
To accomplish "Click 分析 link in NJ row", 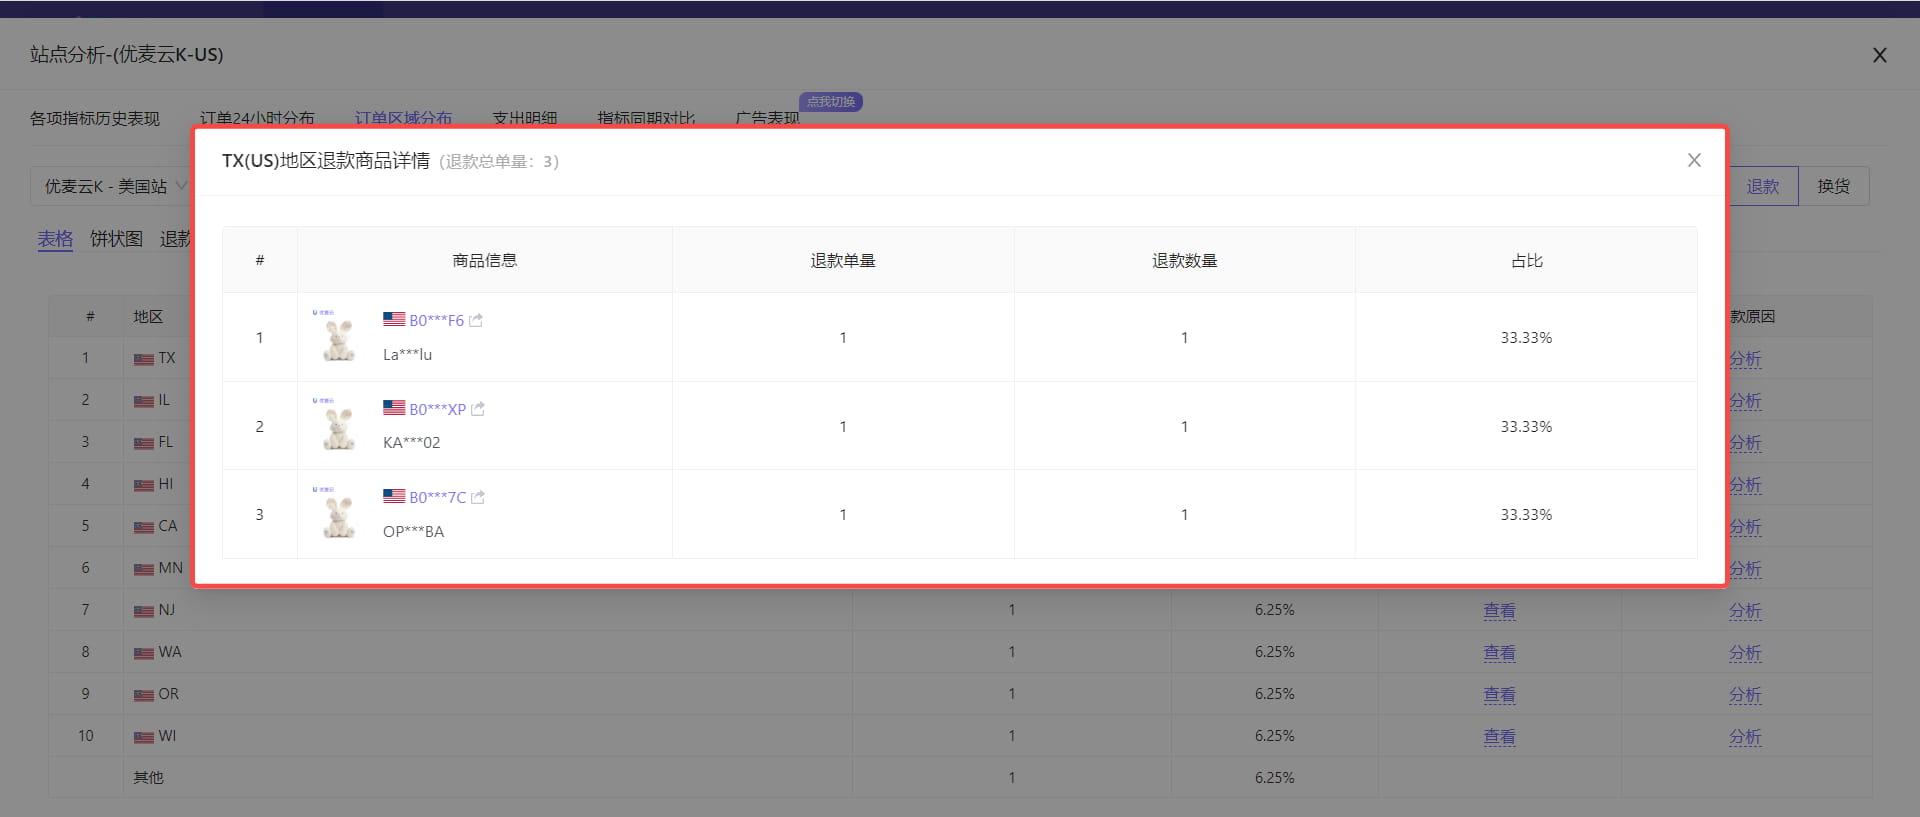I will pyautogui.click(x=1745, y=610).
